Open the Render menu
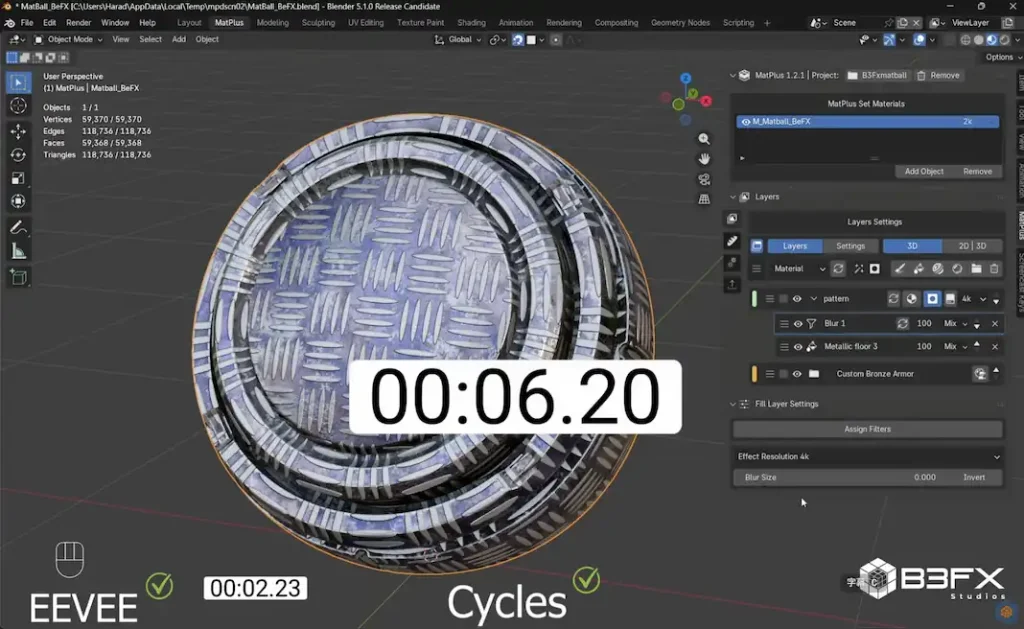Image resolution: width=1024 pixels, height=629 pixels. 78,22
